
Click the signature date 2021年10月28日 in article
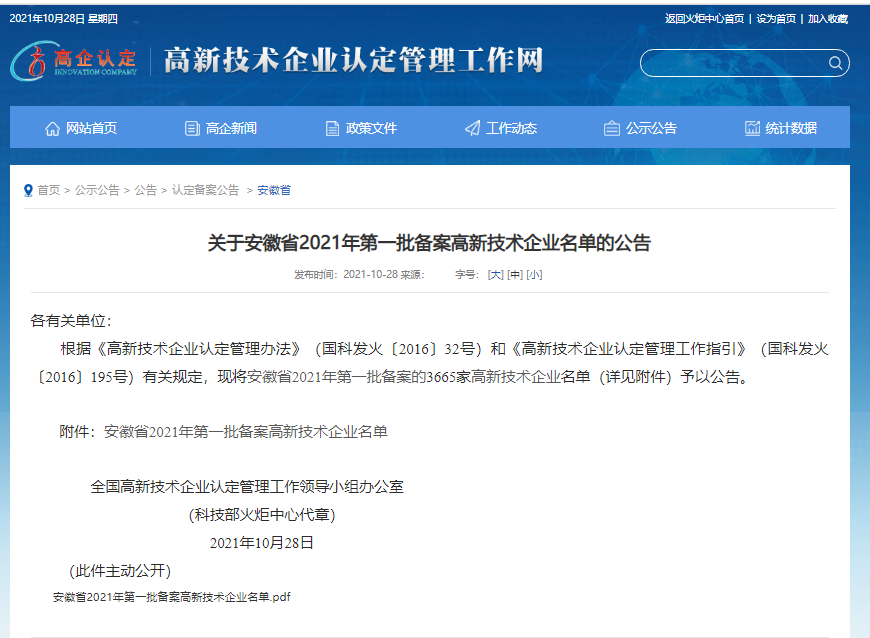coord(262,543)
